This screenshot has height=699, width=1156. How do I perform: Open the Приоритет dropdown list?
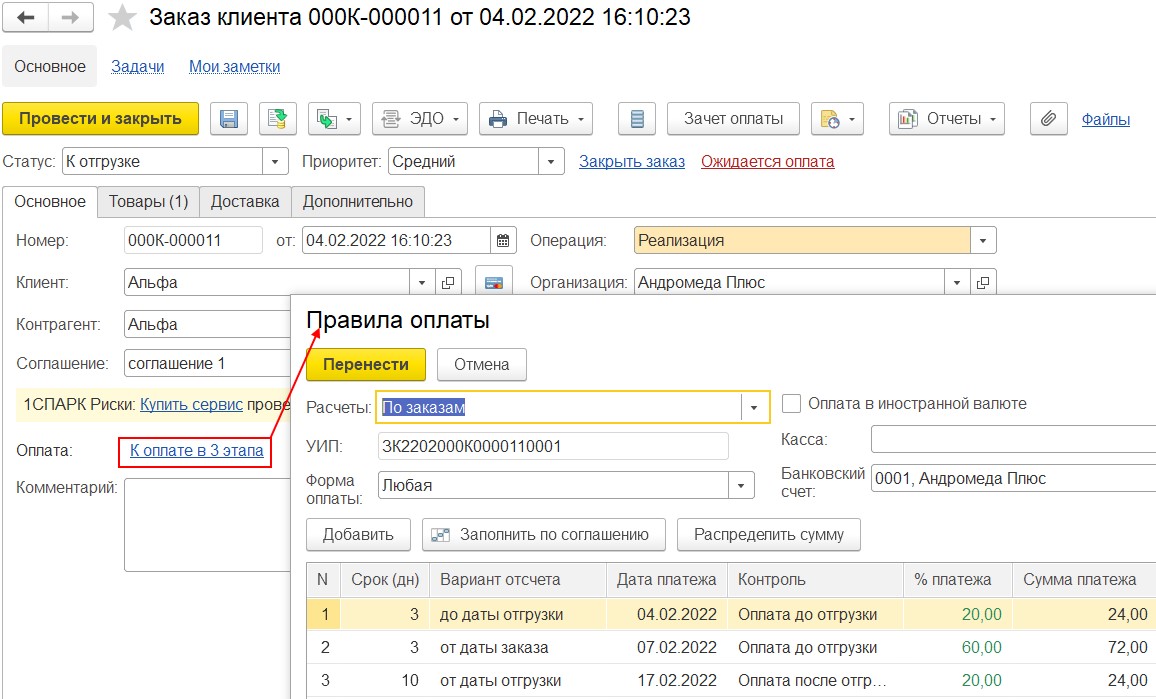tap(551, 162)
